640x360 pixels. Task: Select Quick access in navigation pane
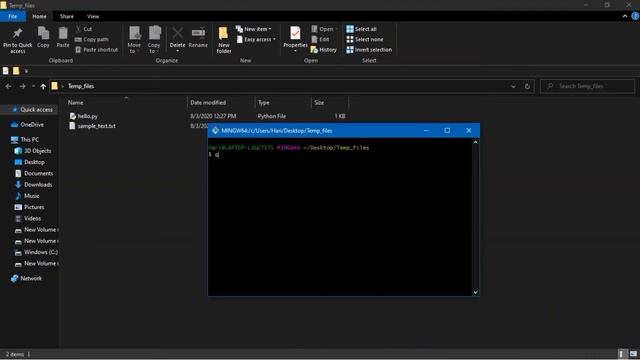click(32, 109)
